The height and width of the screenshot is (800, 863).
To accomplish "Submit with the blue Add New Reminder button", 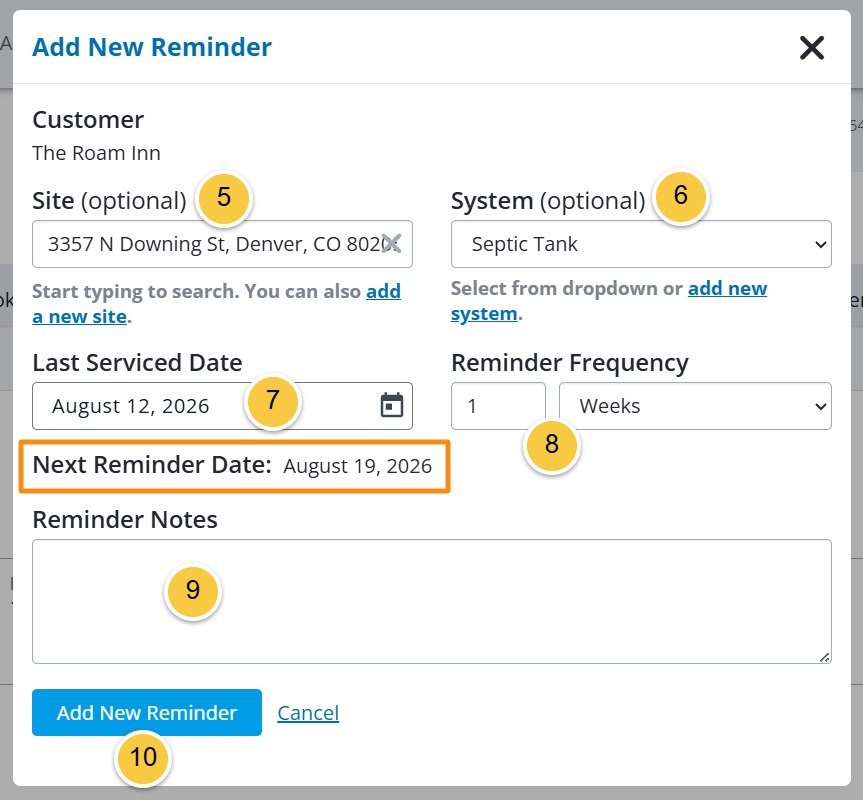I will [147, 713].
